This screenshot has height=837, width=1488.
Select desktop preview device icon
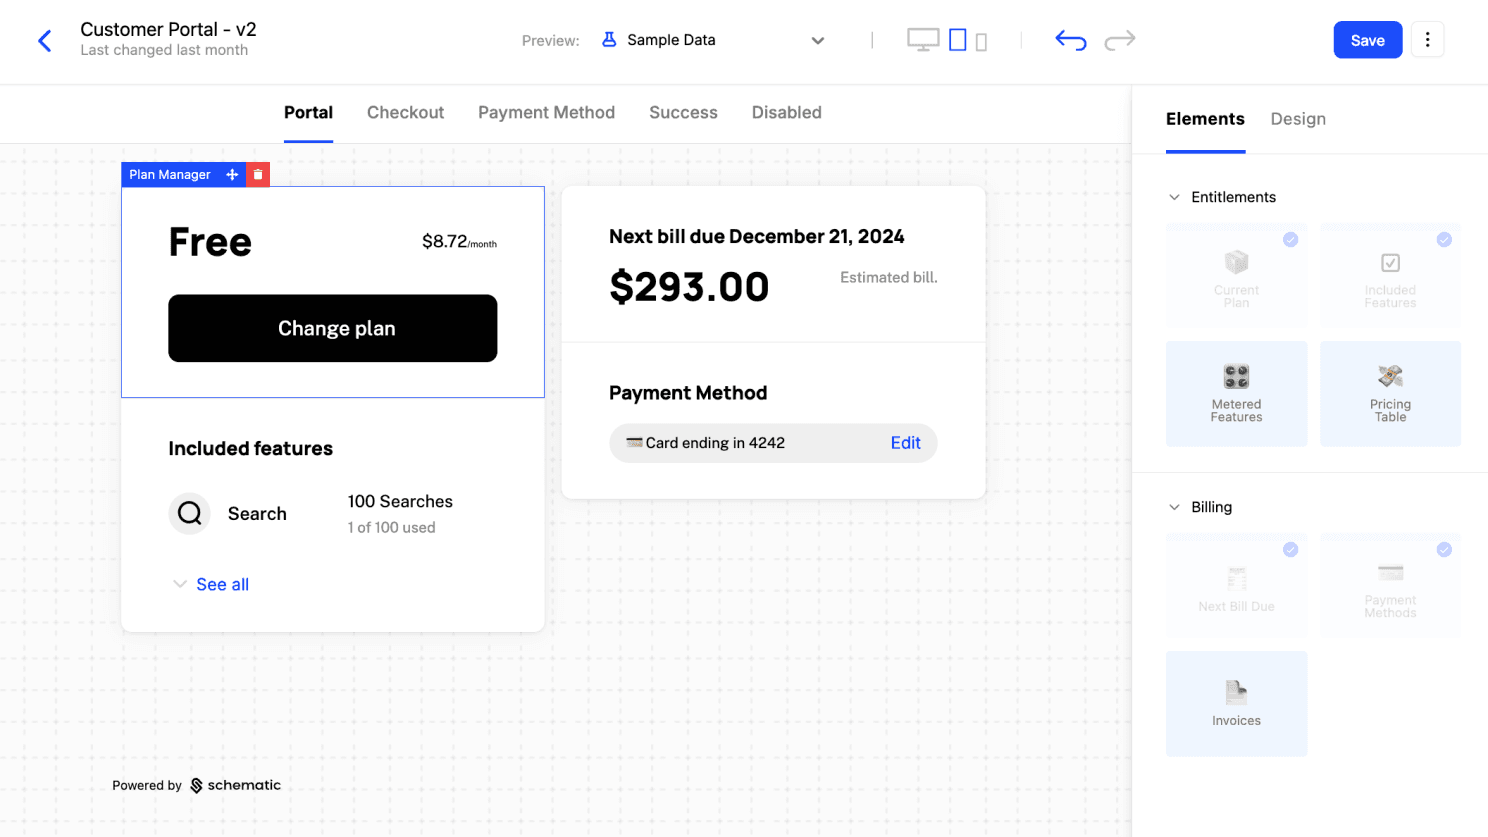pyautogui.click(x=922, y=40)
